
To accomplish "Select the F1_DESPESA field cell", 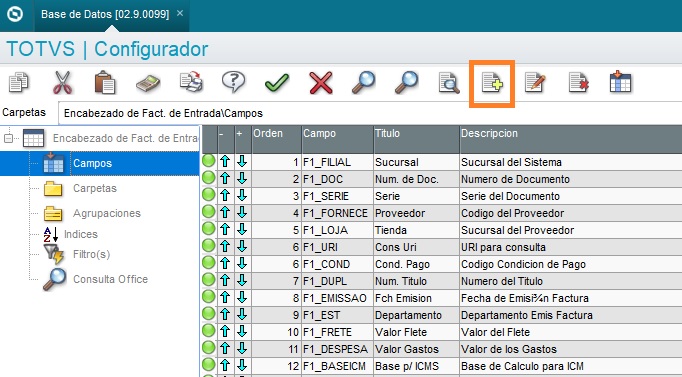I will tap(338, 349).
